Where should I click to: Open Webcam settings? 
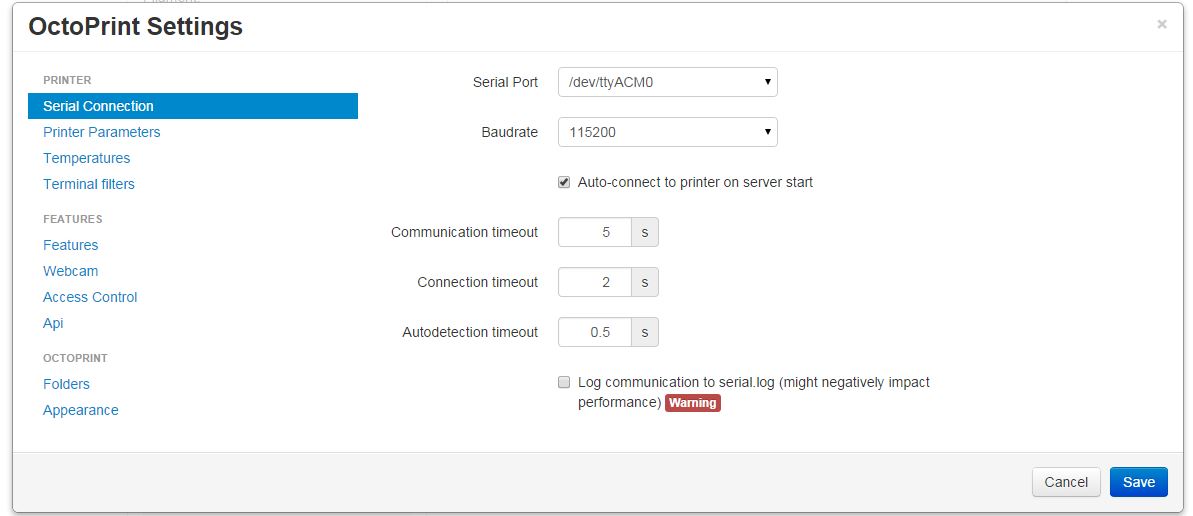pyautogui.click(x=70, y=271)
